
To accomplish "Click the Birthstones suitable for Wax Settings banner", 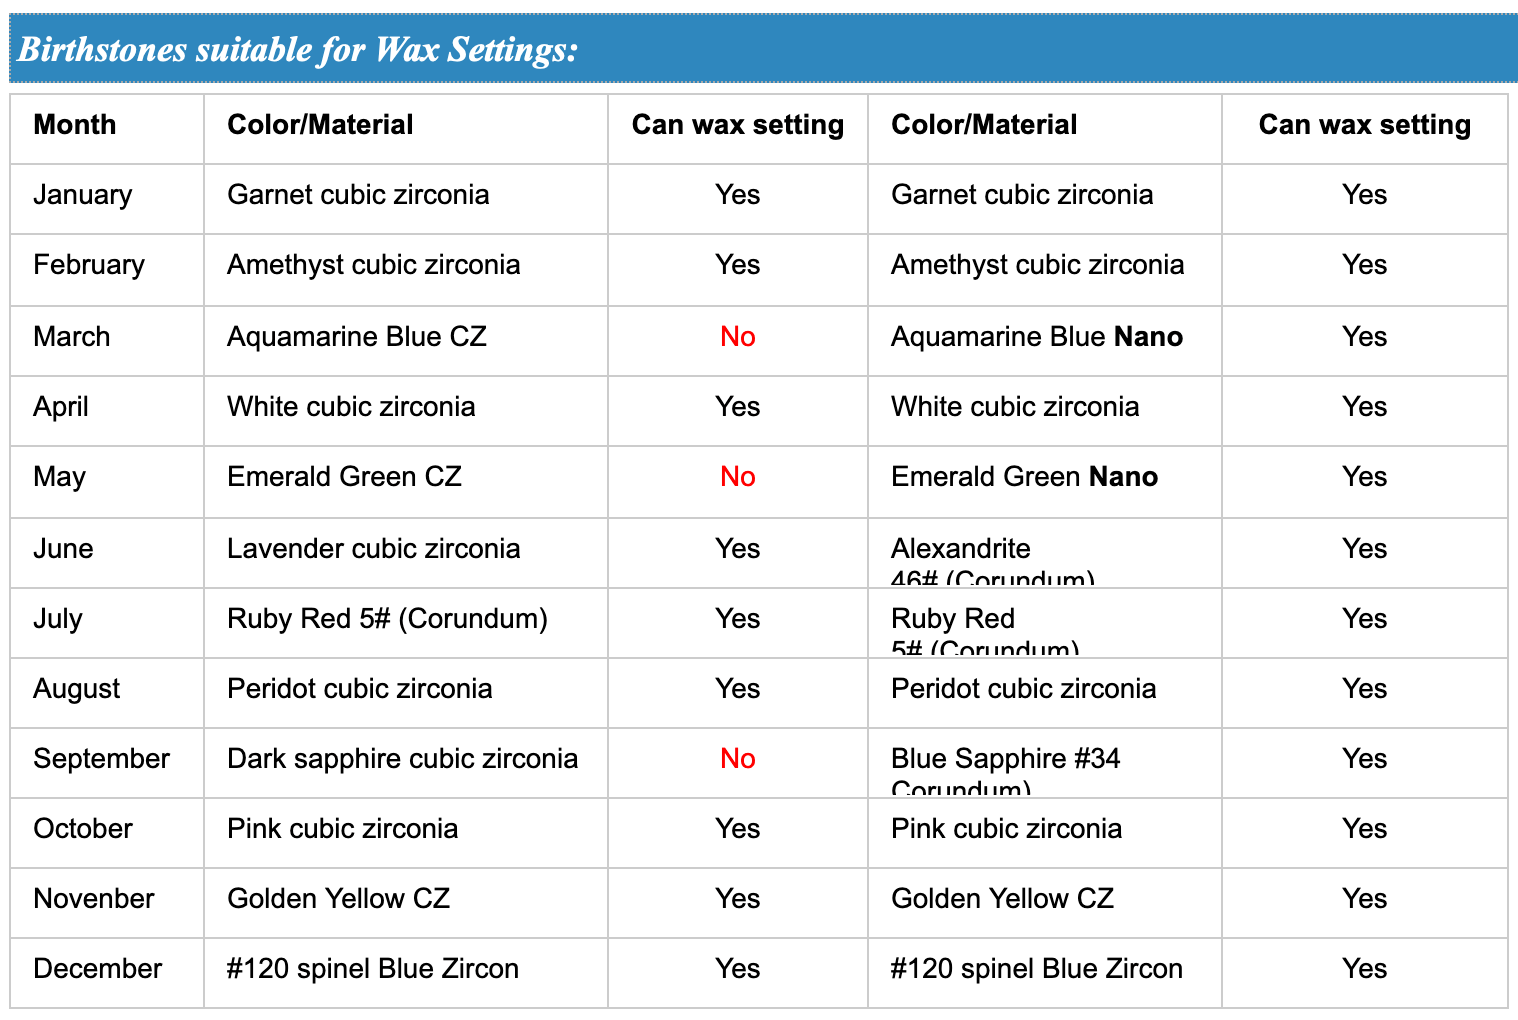I will tap(298, 49).
